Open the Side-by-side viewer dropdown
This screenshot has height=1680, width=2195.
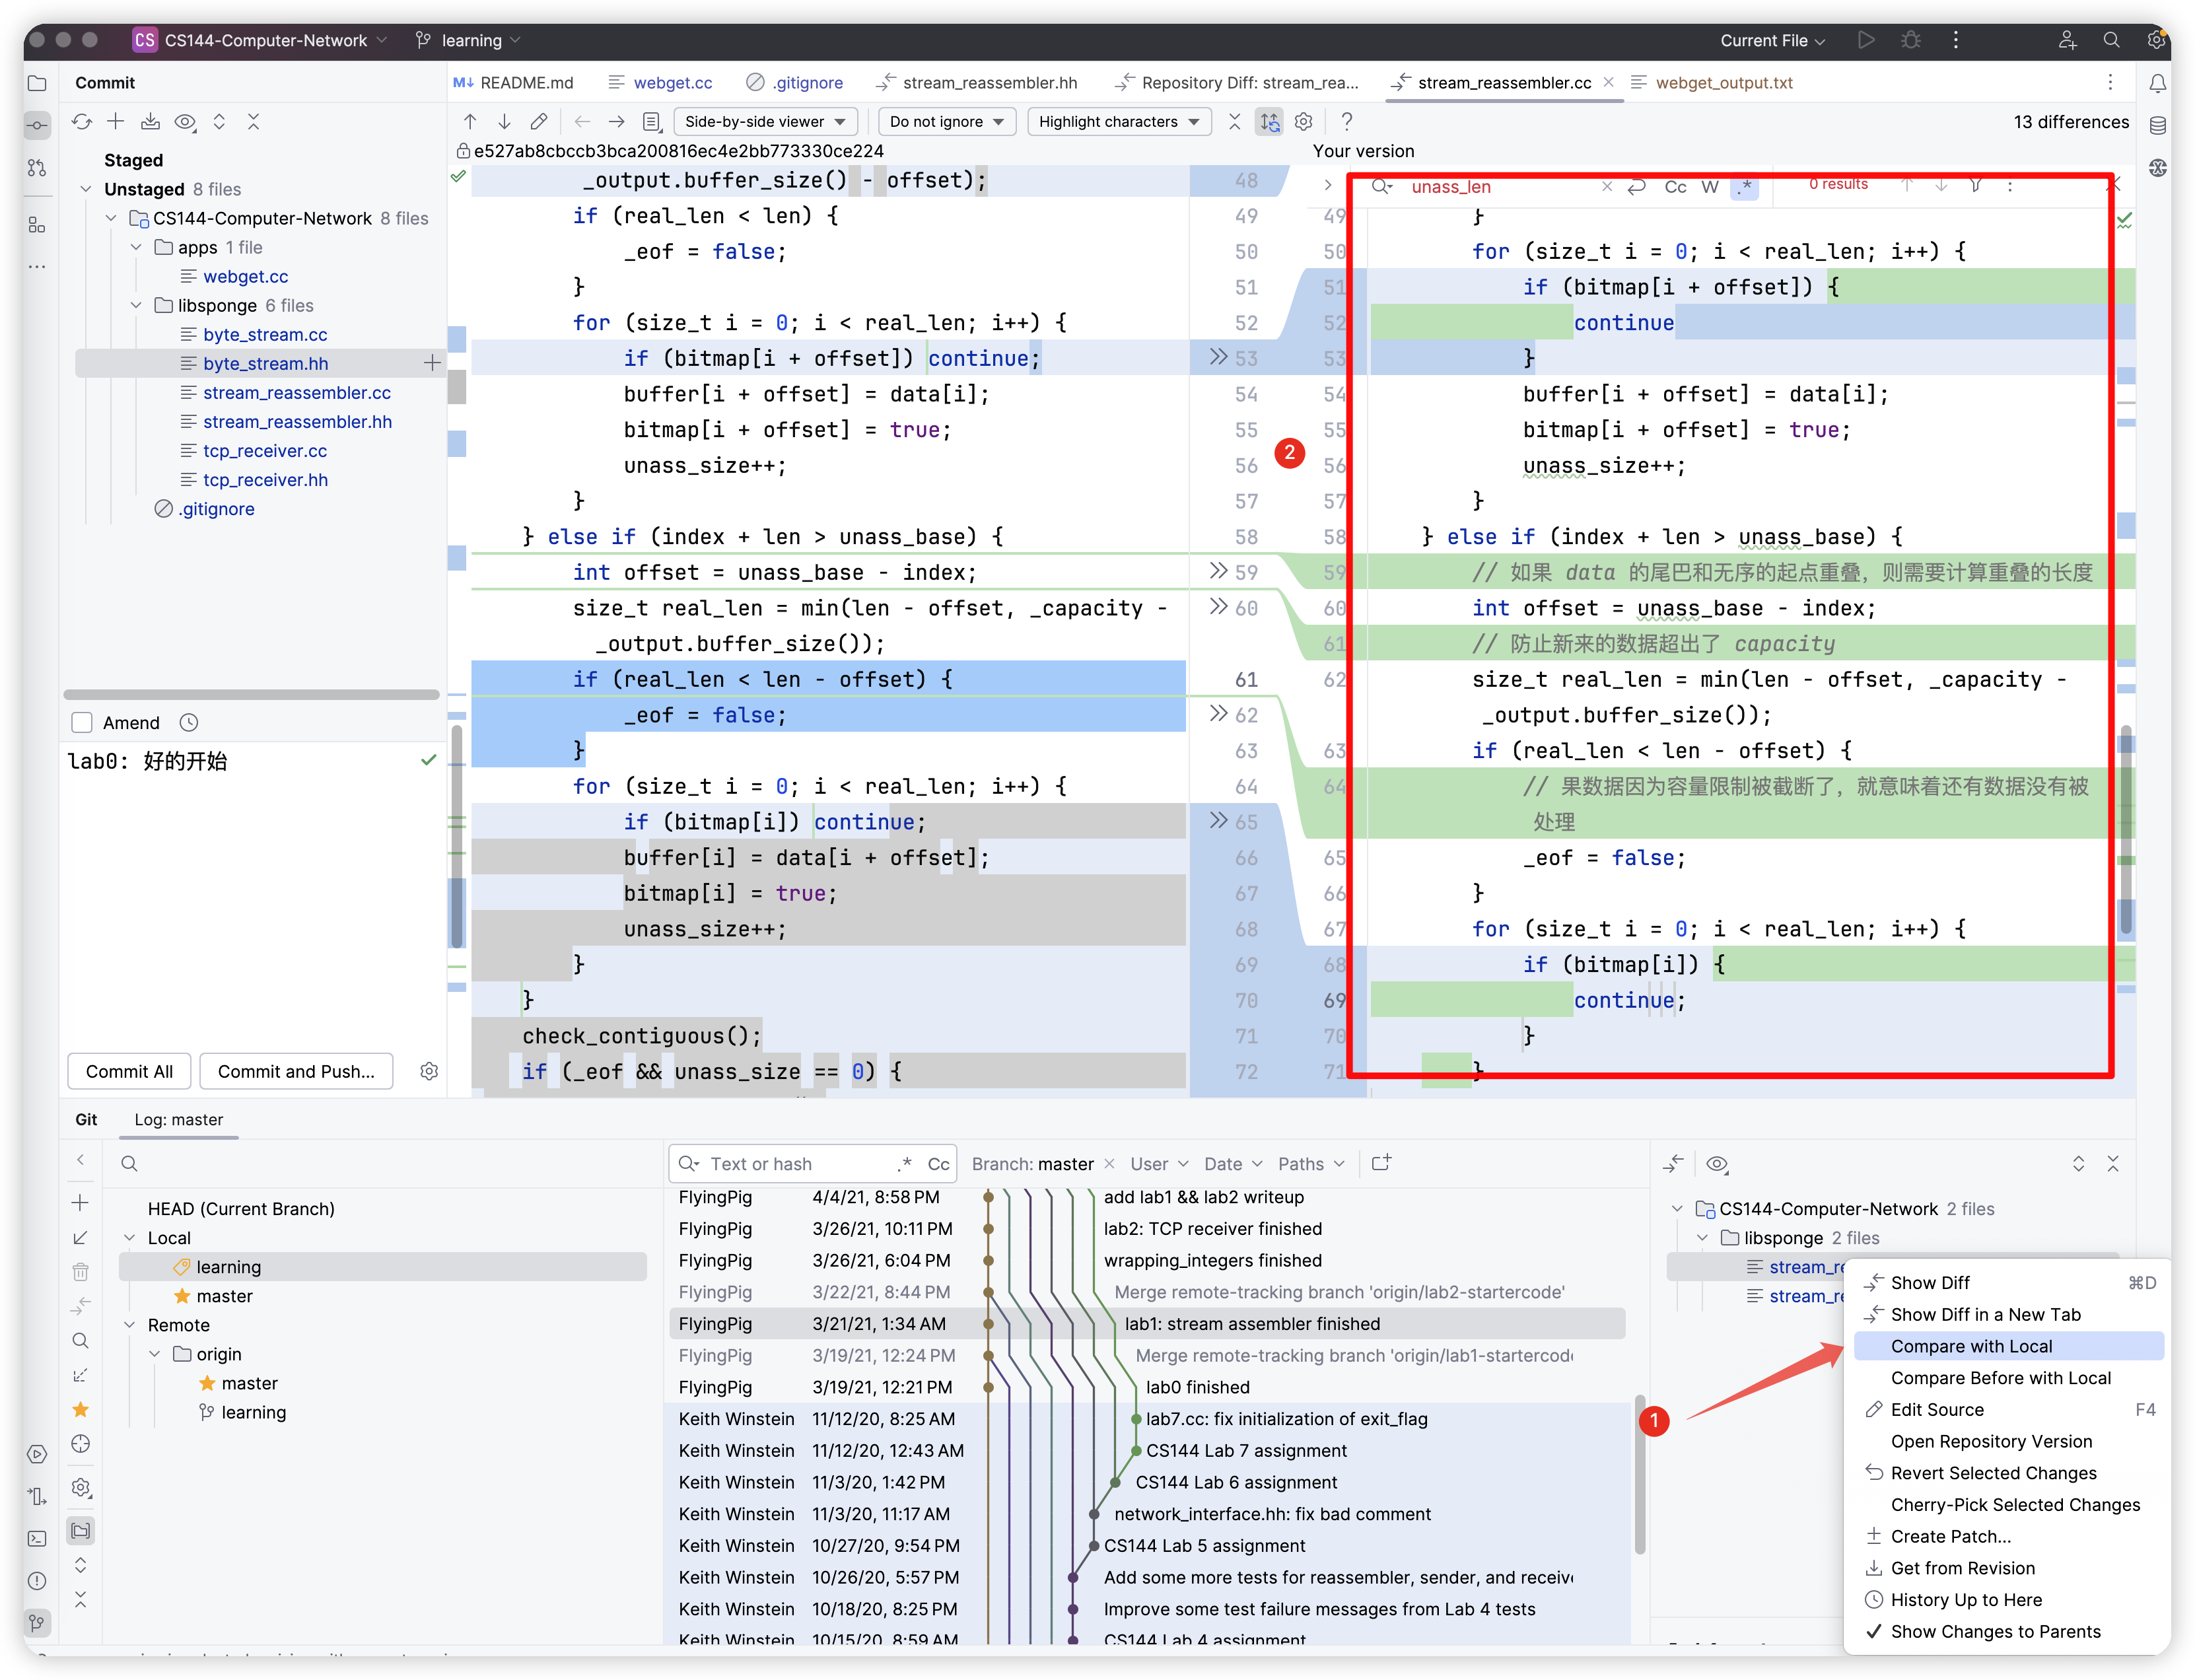pyautogui.click(x=765, y=122)
